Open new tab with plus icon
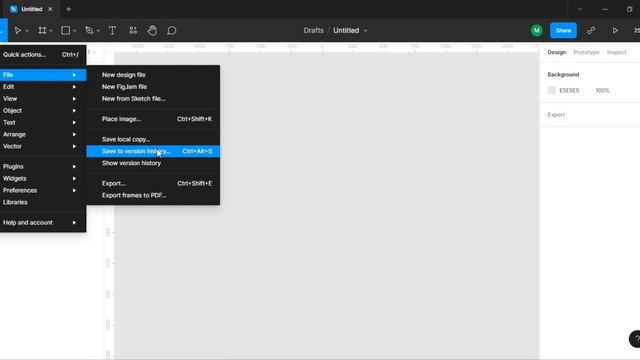Viewport: 640px width, 360px height. 69,9
